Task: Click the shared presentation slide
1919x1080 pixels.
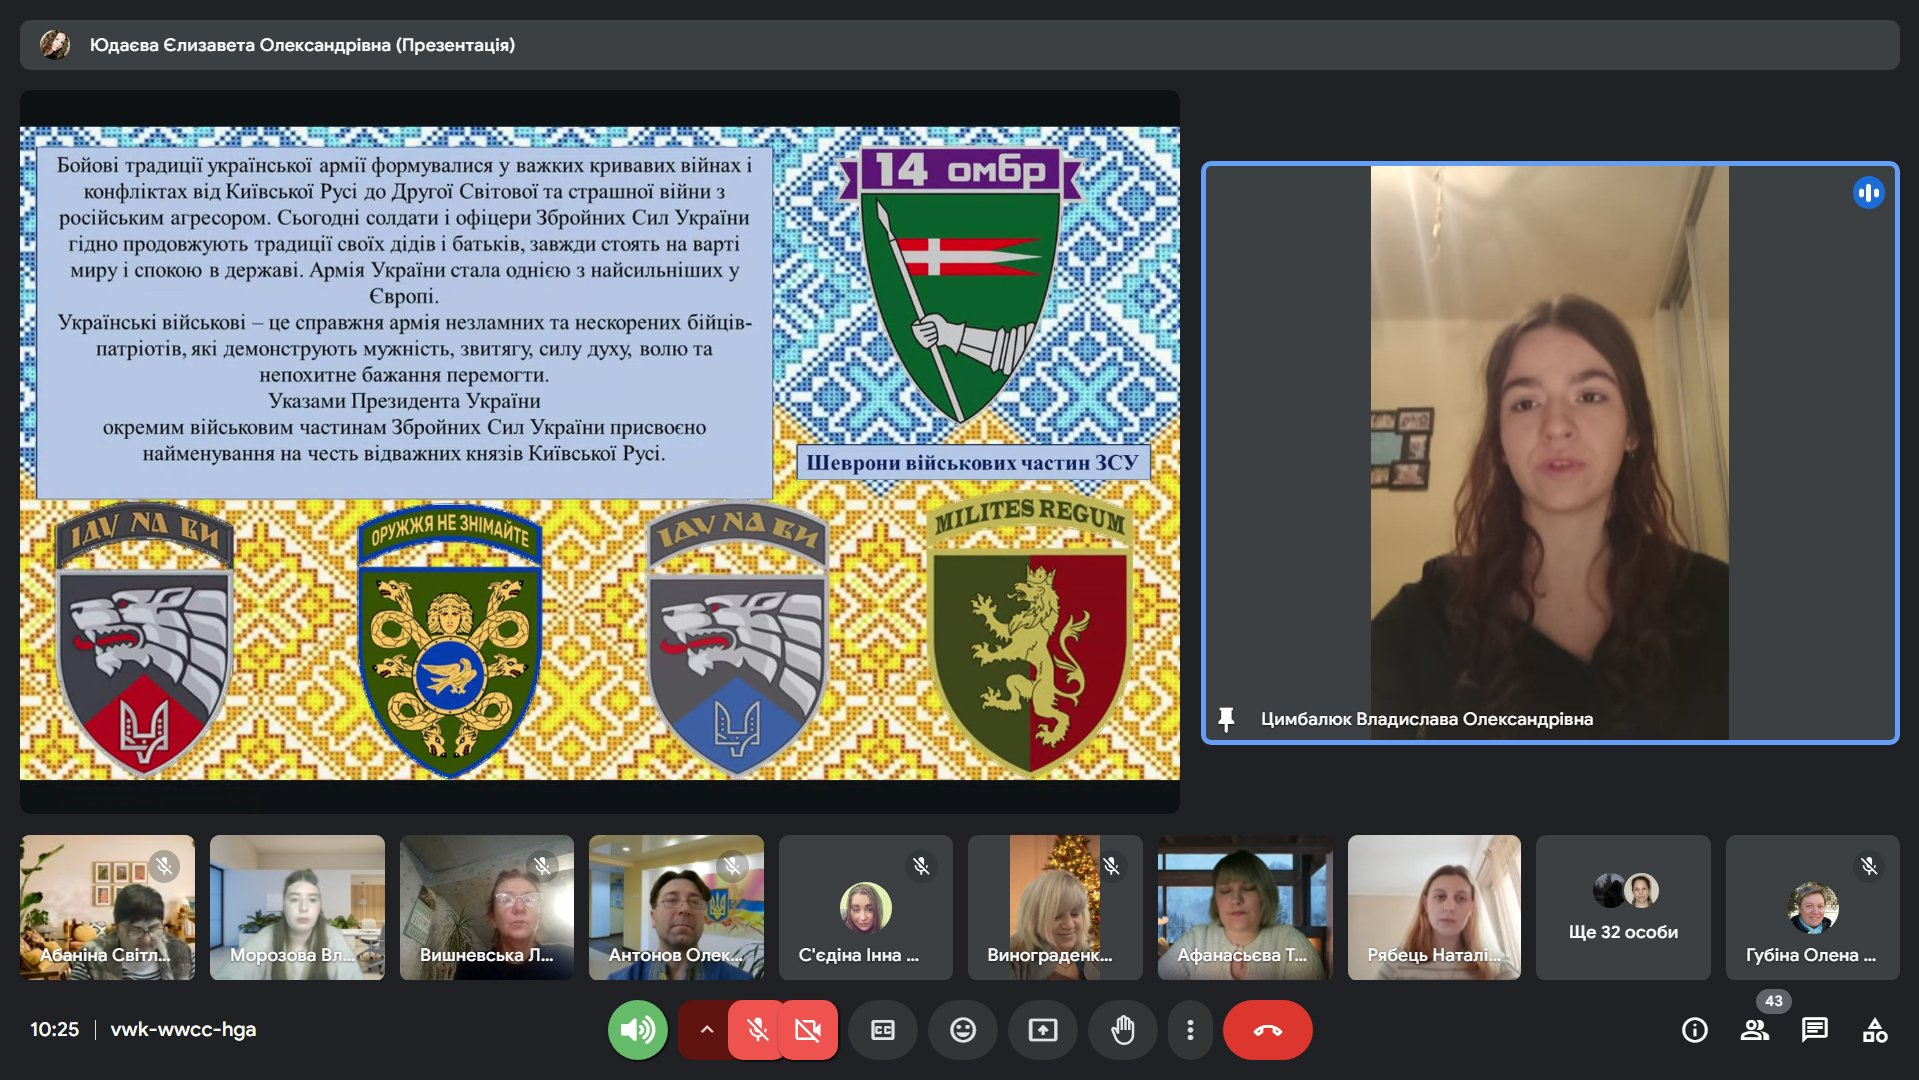Action: click(x=600, y=453)
